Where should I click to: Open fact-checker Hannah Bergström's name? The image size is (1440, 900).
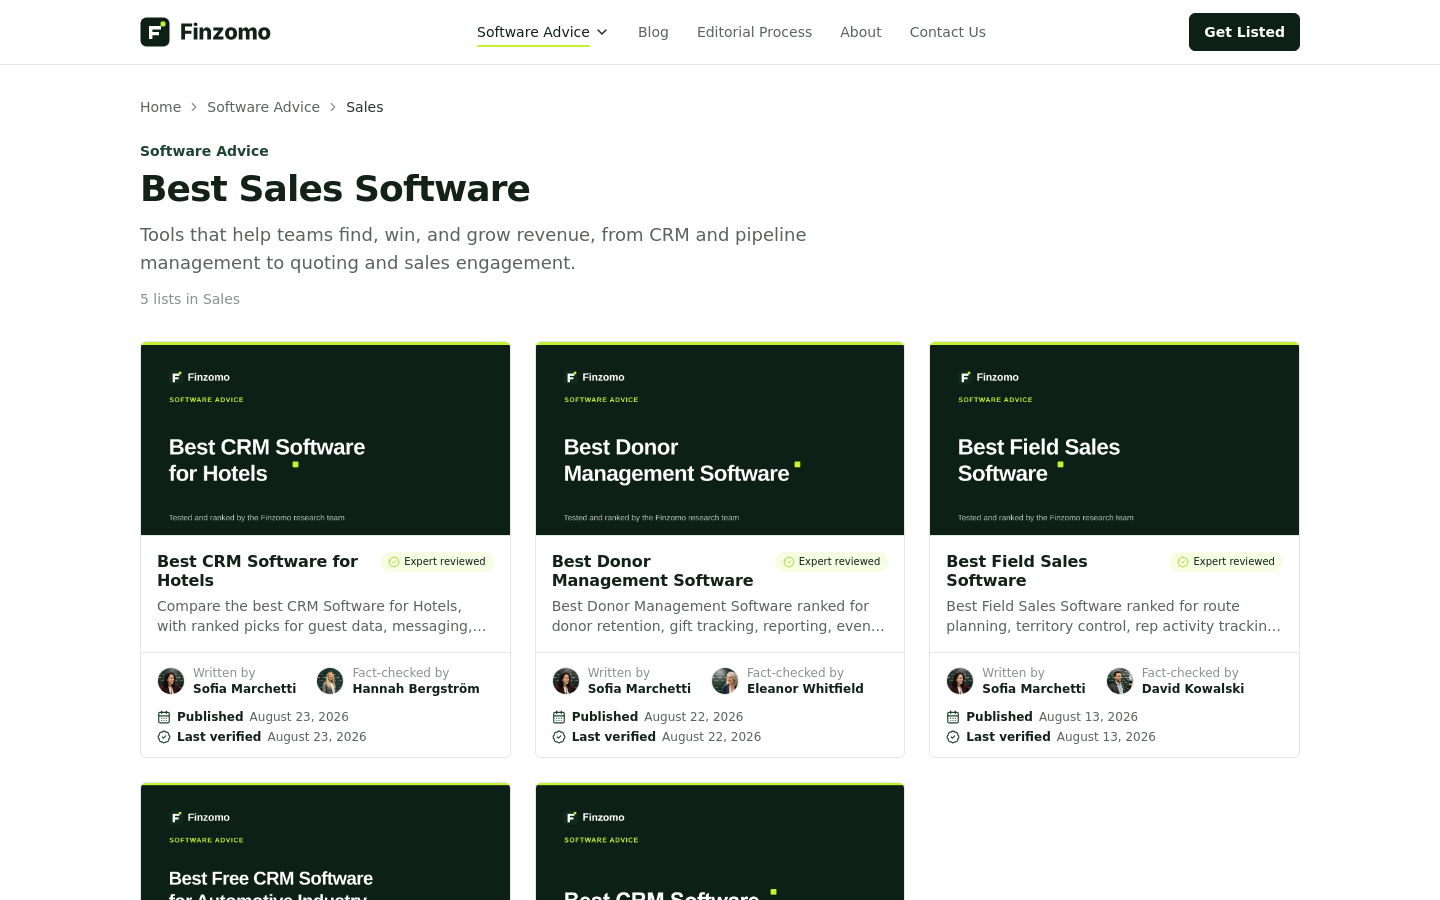point(416,689)
